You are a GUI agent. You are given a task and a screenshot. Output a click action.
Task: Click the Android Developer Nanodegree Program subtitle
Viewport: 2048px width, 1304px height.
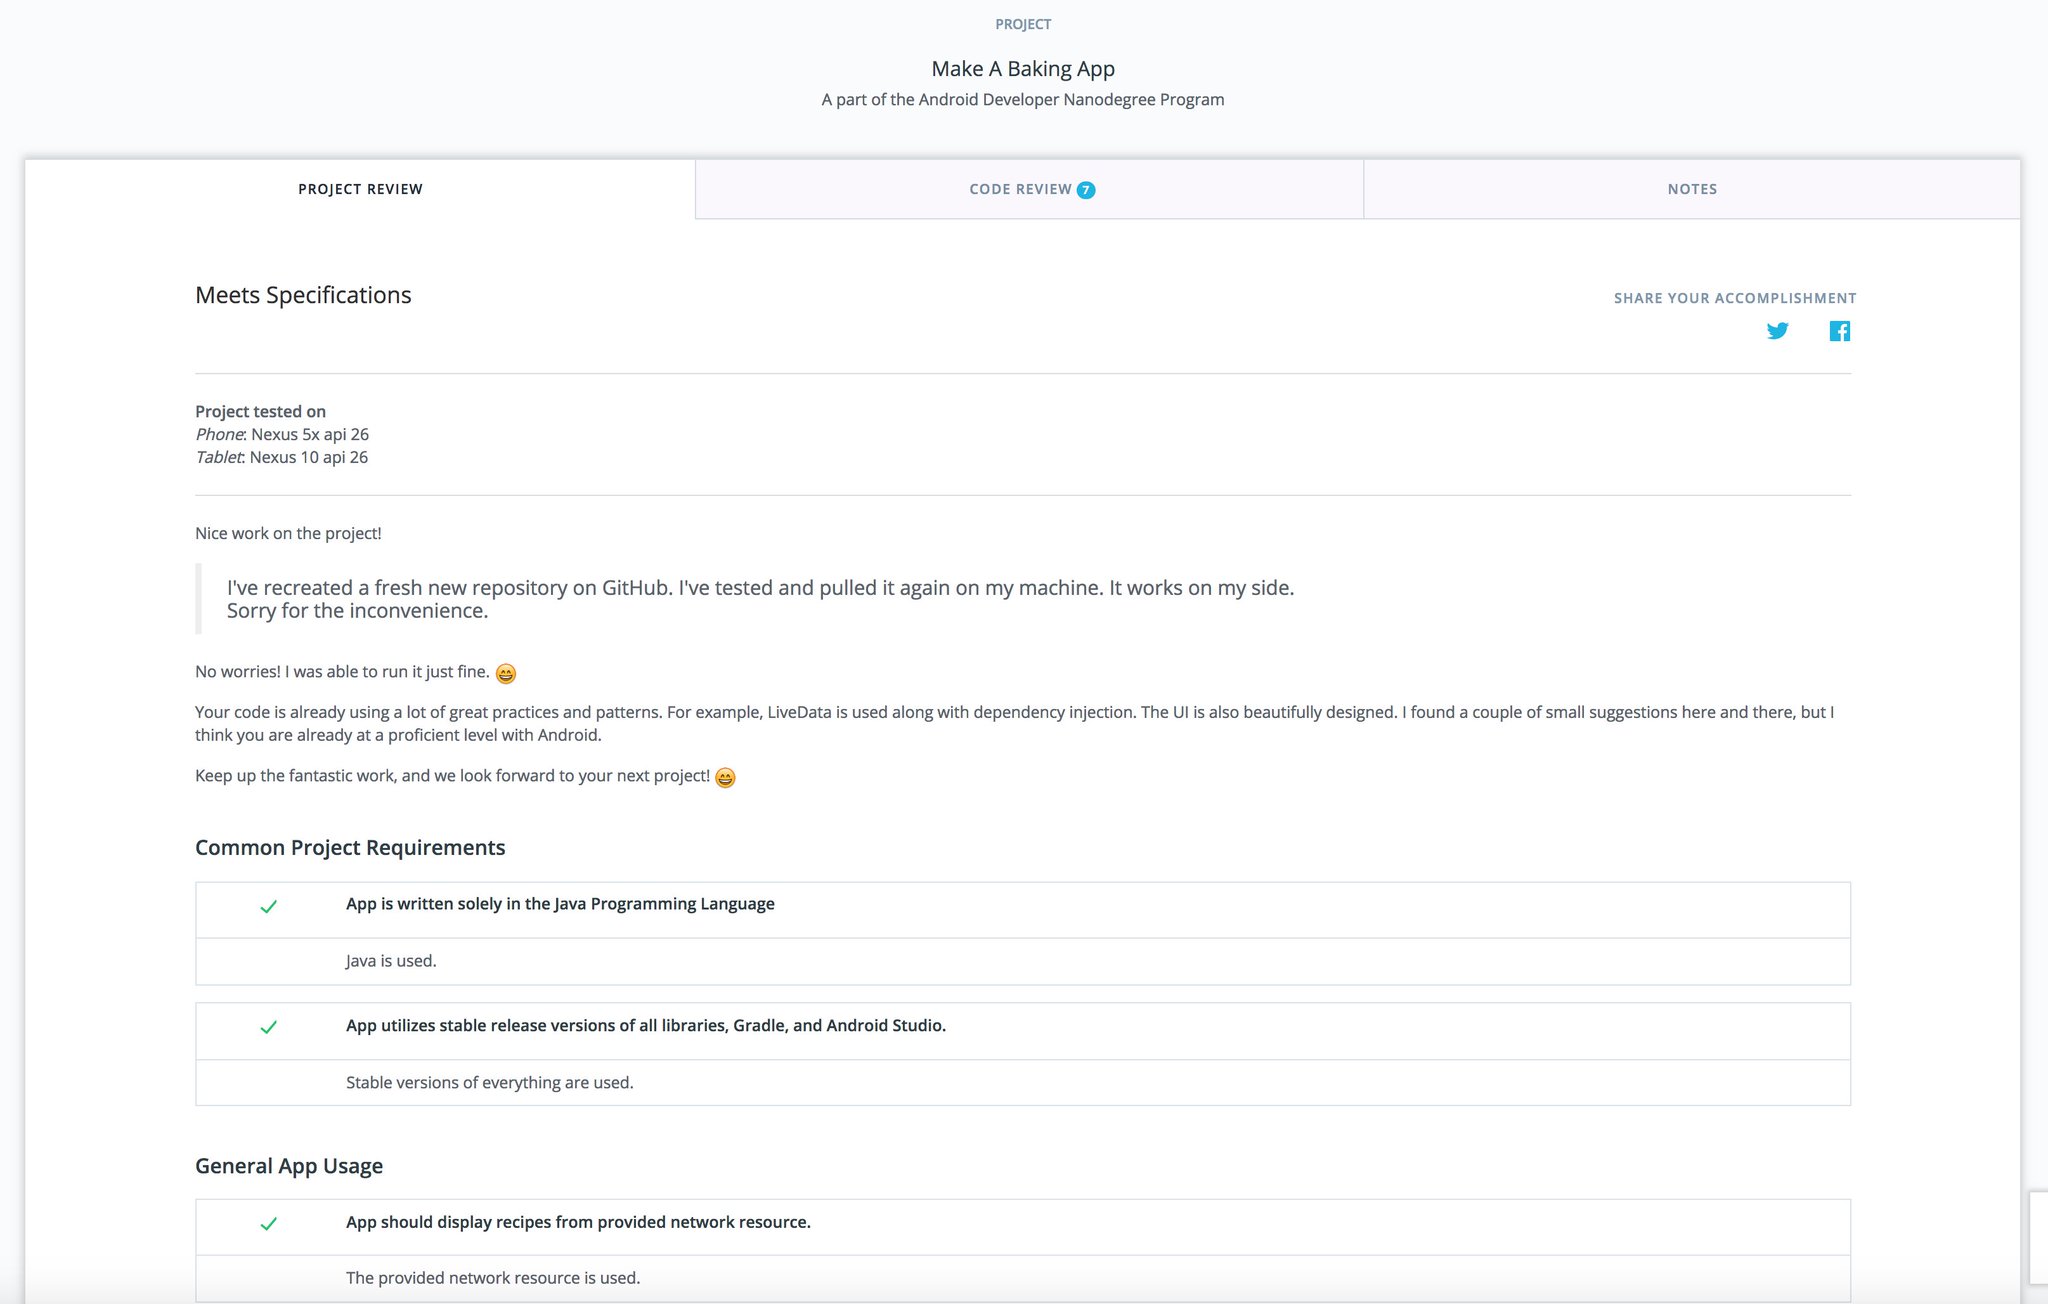(x=1023, y=100)
